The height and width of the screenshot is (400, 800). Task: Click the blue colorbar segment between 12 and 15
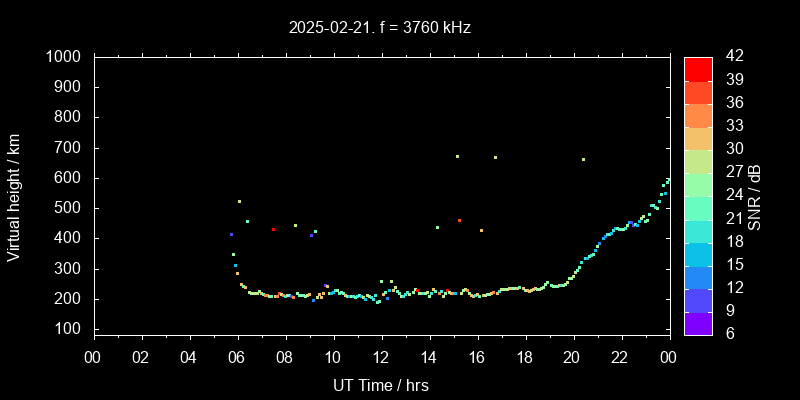coord(698,275)
